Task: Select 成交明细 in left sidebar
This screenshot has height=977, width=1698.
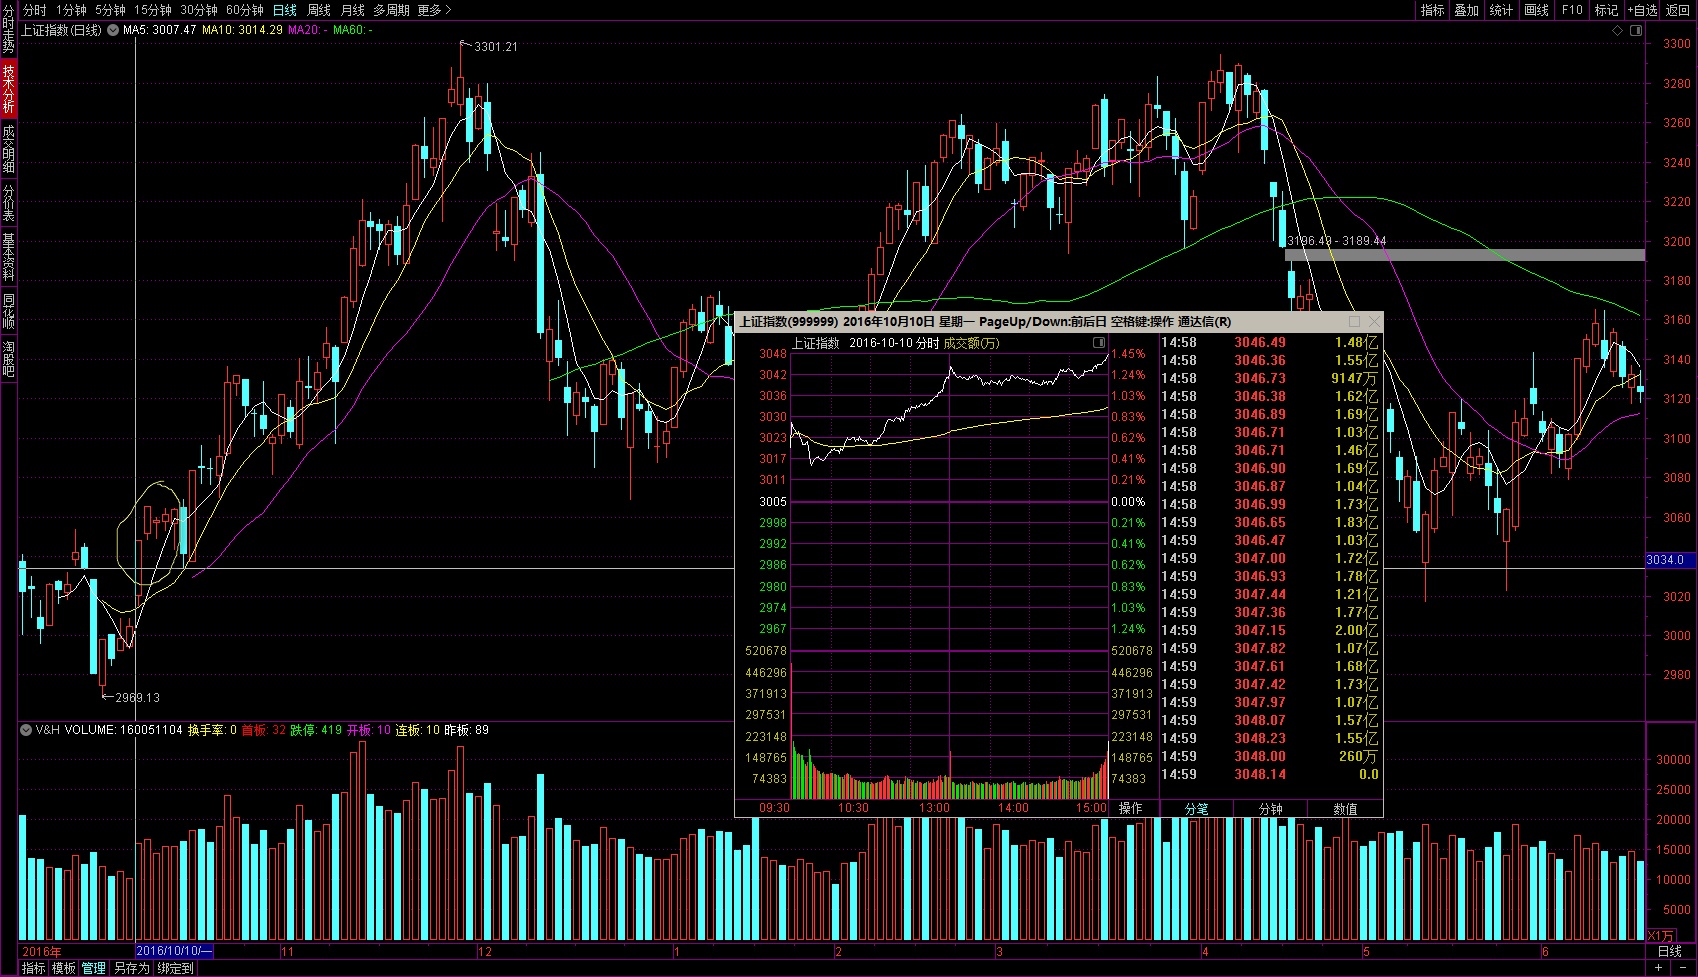Action: [8, 149]
